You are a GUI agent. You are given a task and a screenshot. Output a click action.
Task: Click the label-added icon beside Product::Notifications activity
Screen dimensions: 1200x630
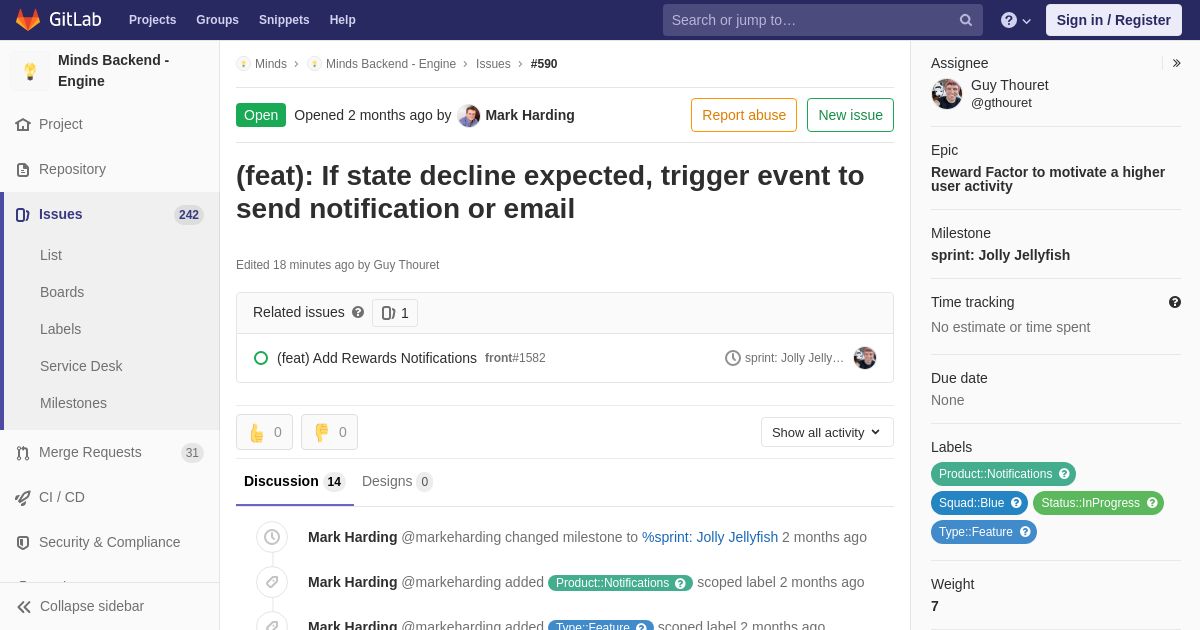click(272, 582)
